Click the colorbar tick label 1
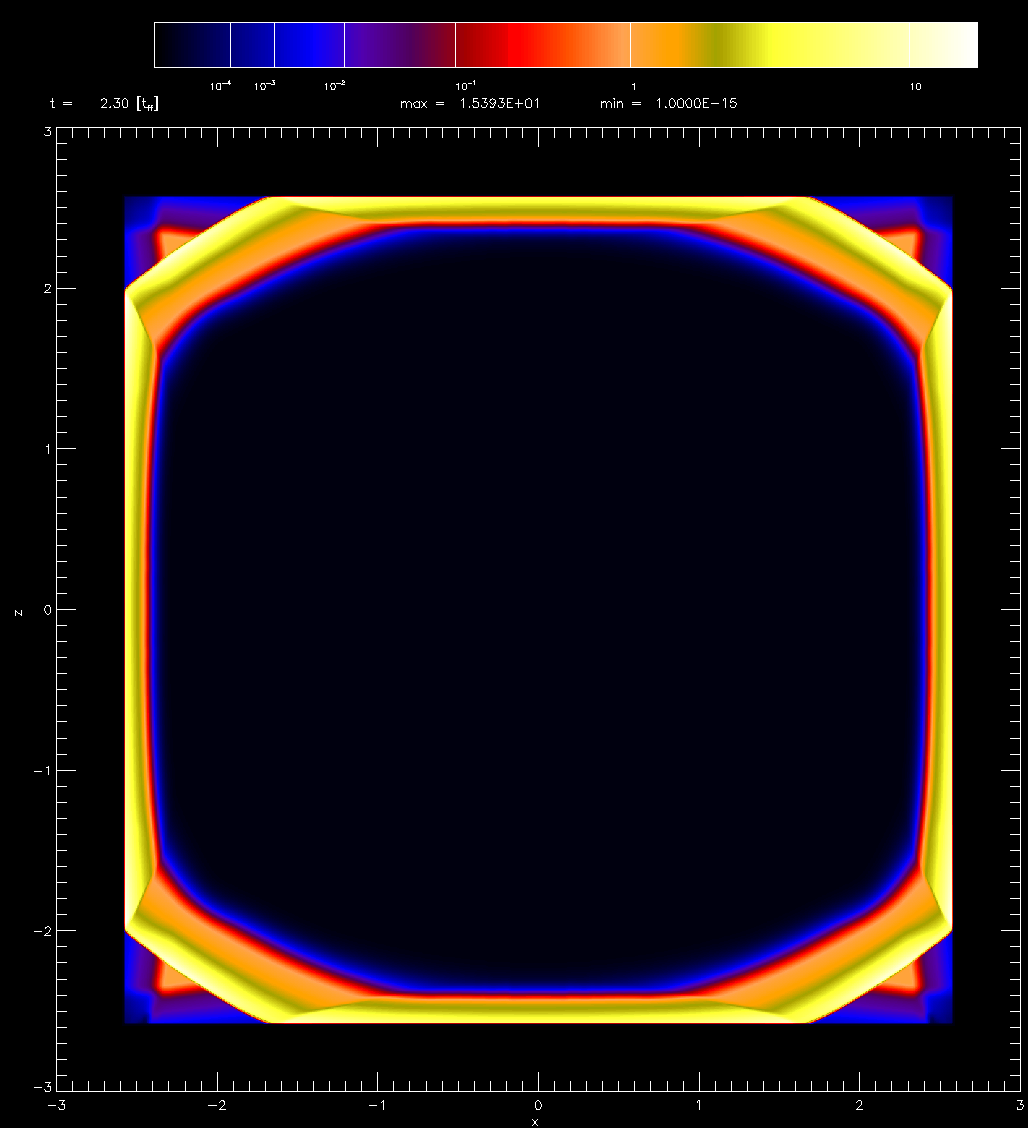Viewport: 1028px width, 1128px height. (632, 87)
